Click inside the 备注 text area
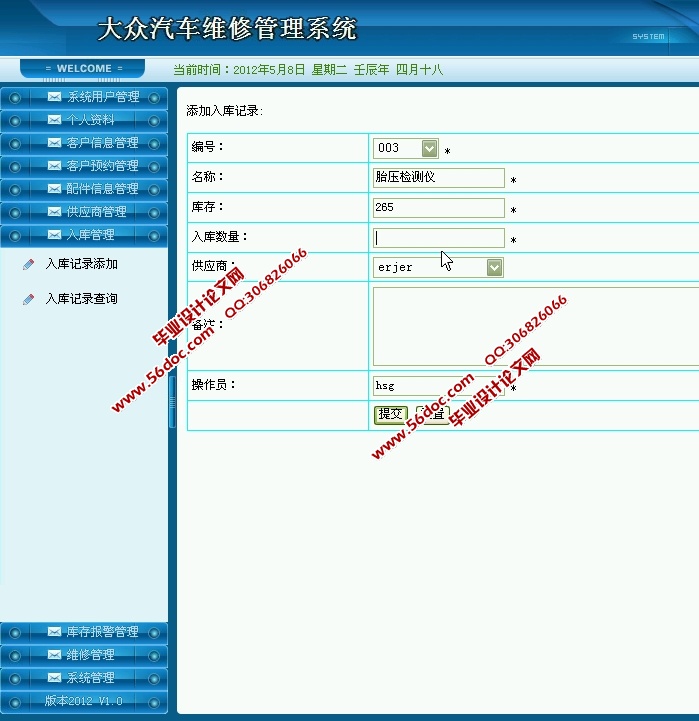 [536, 326]
